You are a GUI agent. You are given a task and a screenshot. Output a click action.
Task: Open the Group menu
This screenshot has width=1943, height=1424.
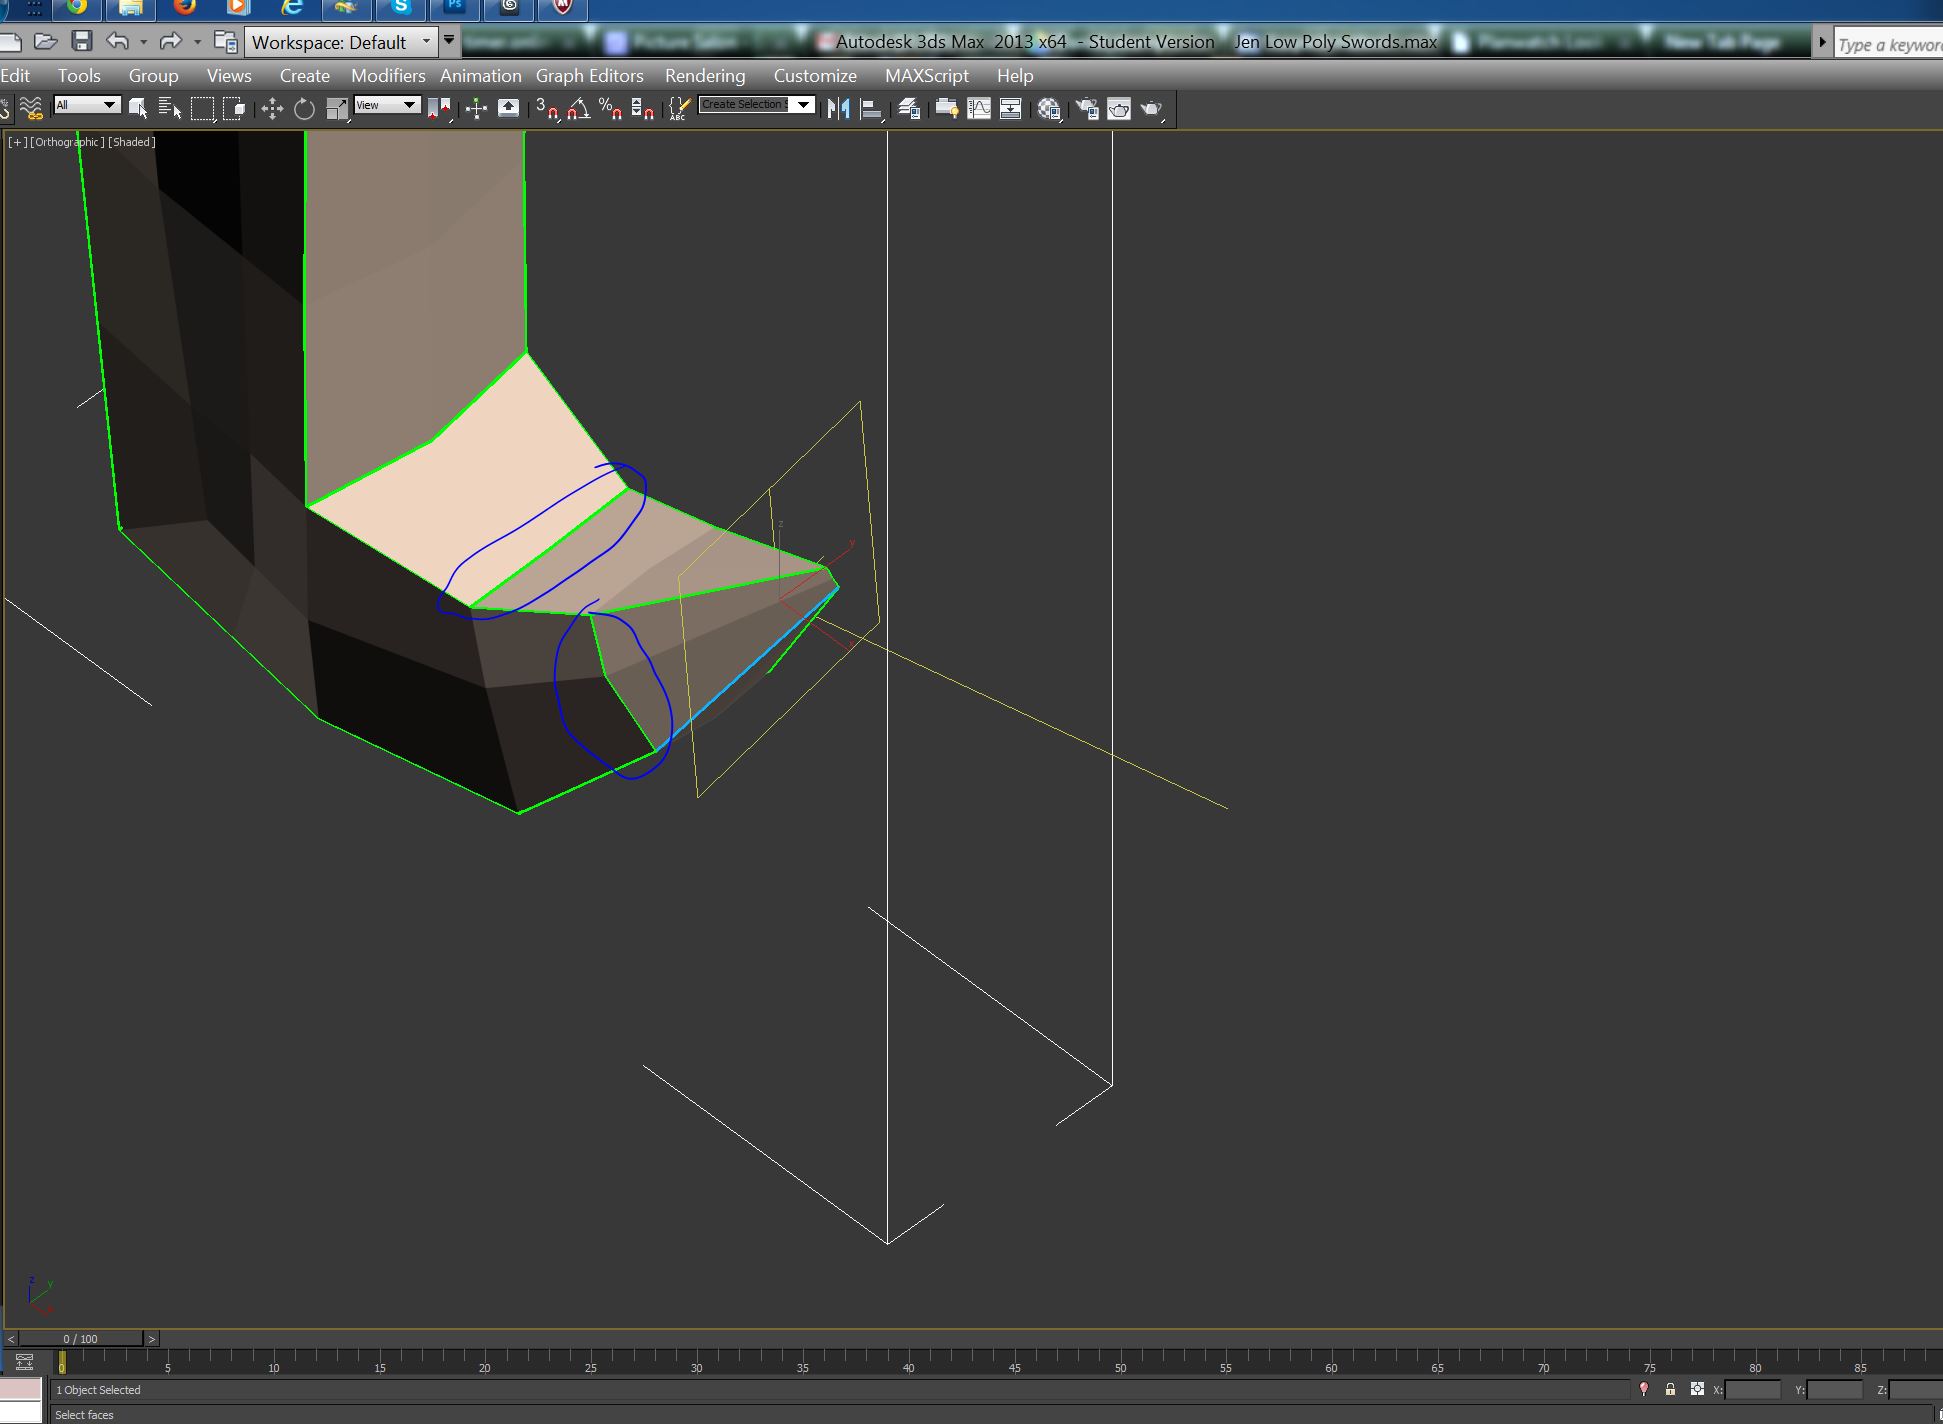(153, 76)
